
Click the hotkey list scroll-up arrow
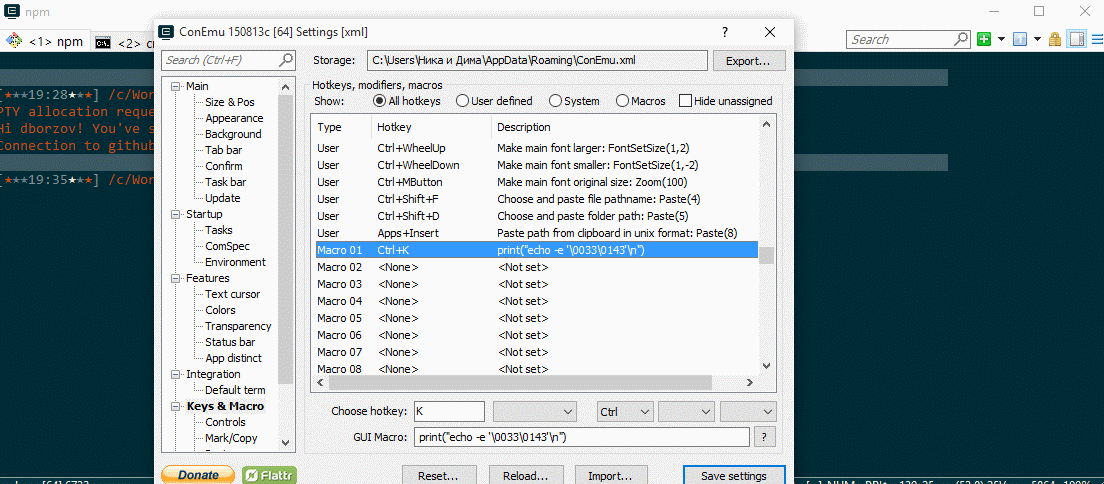[767, 124]
